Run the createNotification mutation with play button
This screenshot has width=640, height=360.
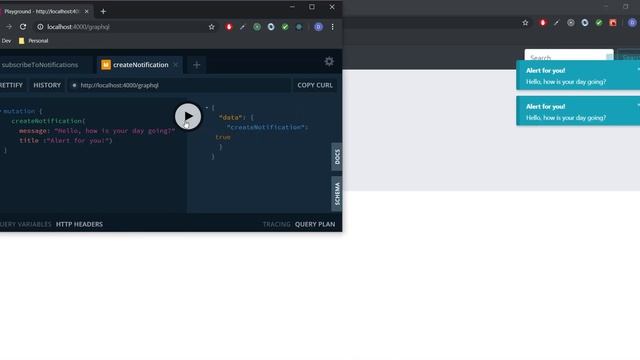click(x=188, y=116)
